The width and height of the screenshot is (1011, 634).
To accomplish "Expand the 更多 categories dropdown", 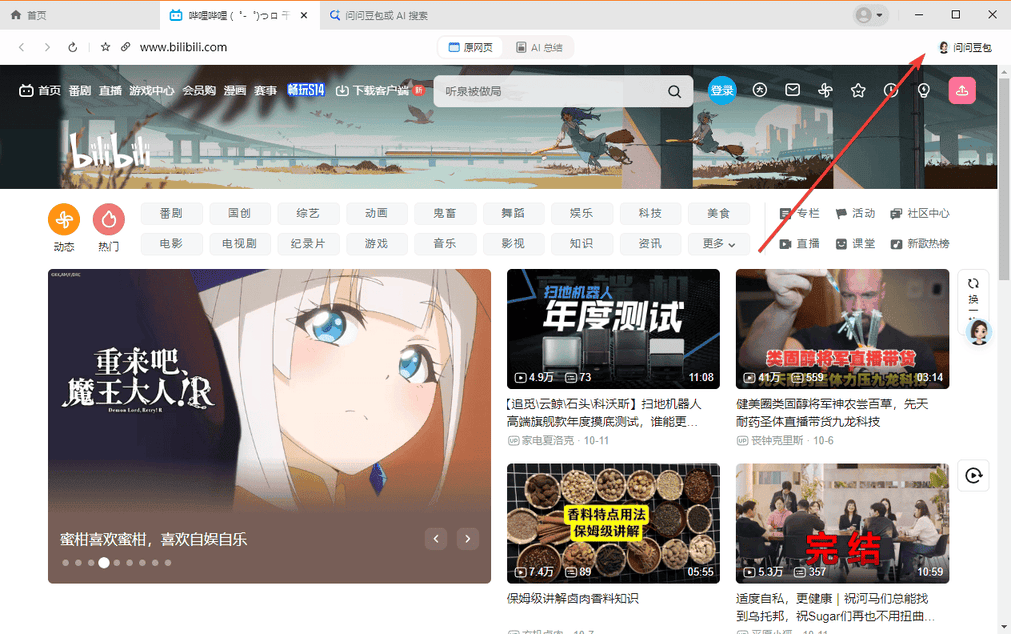I will tap(718, 243).
